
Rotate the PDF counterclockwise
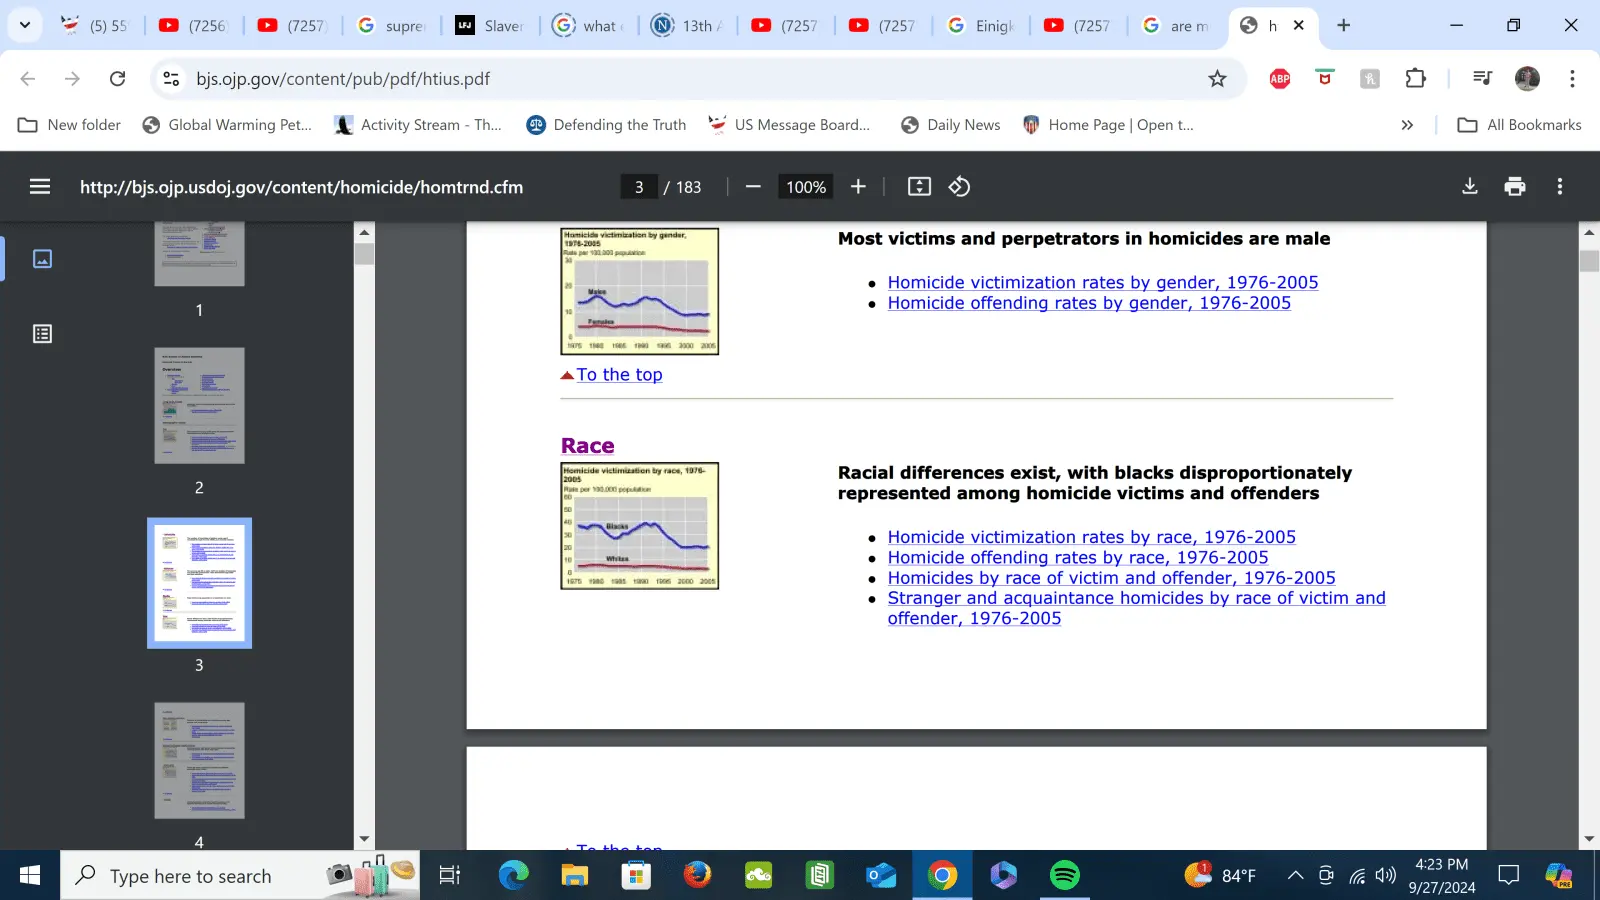point(959,186)
